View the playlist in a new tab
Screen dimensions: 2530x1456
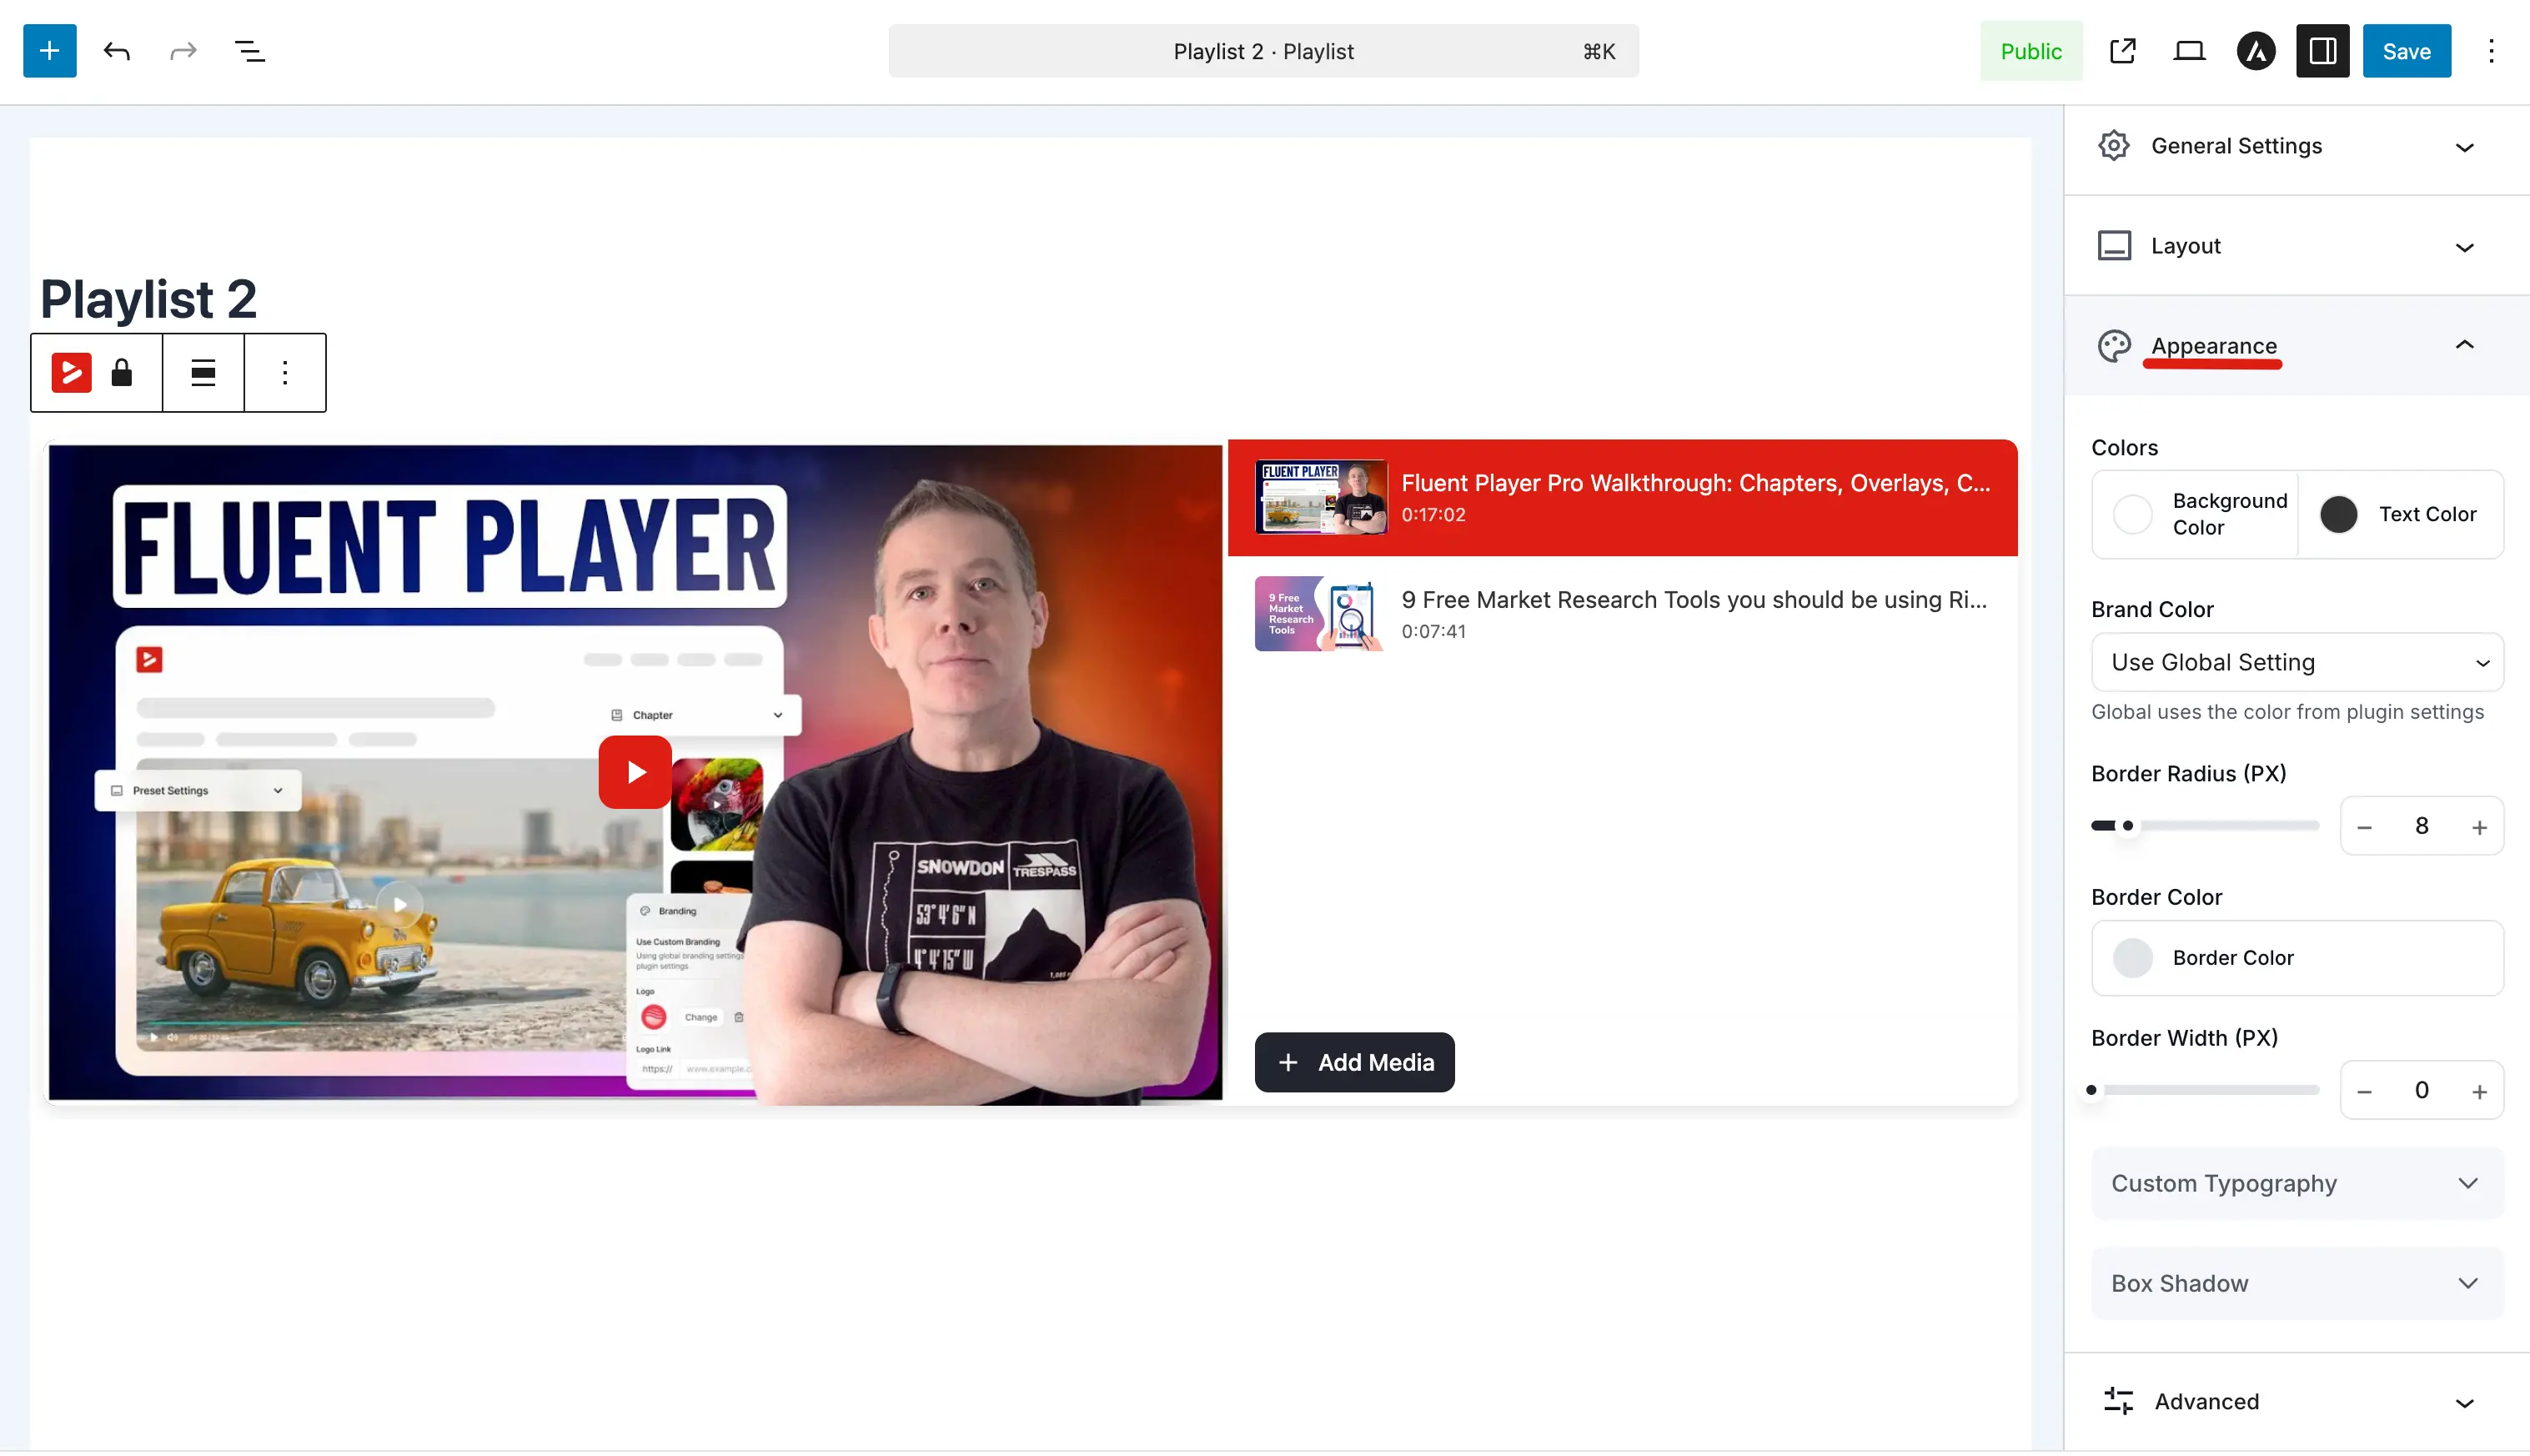click(2122, 51)
